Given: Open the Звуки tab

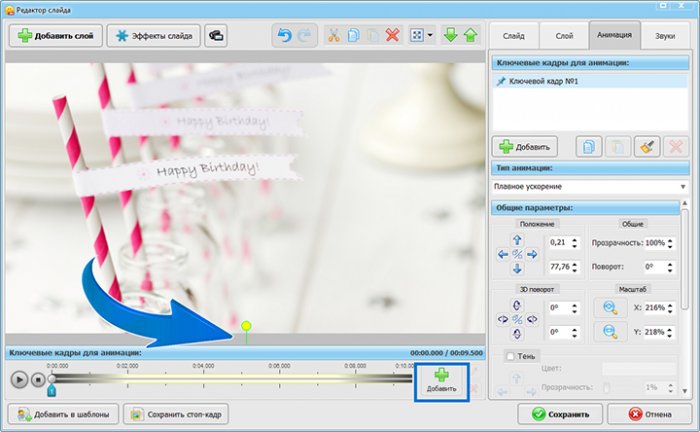Looking at the screenshot, I should coord(663,35).
